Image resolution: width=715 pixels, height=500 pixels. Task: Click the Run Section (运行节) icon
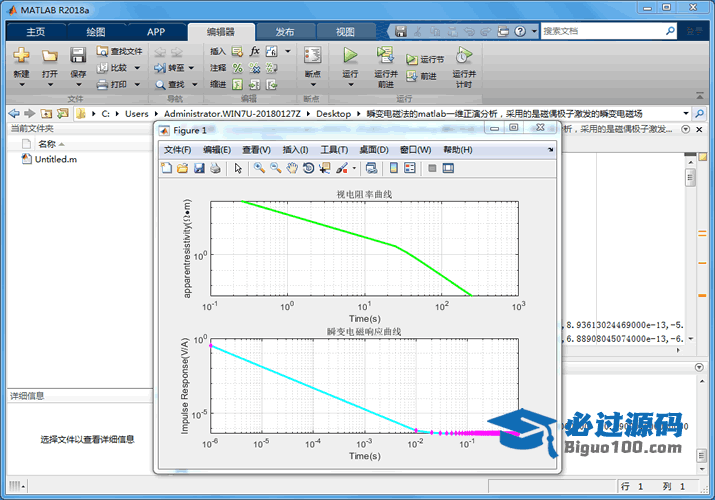412,59
